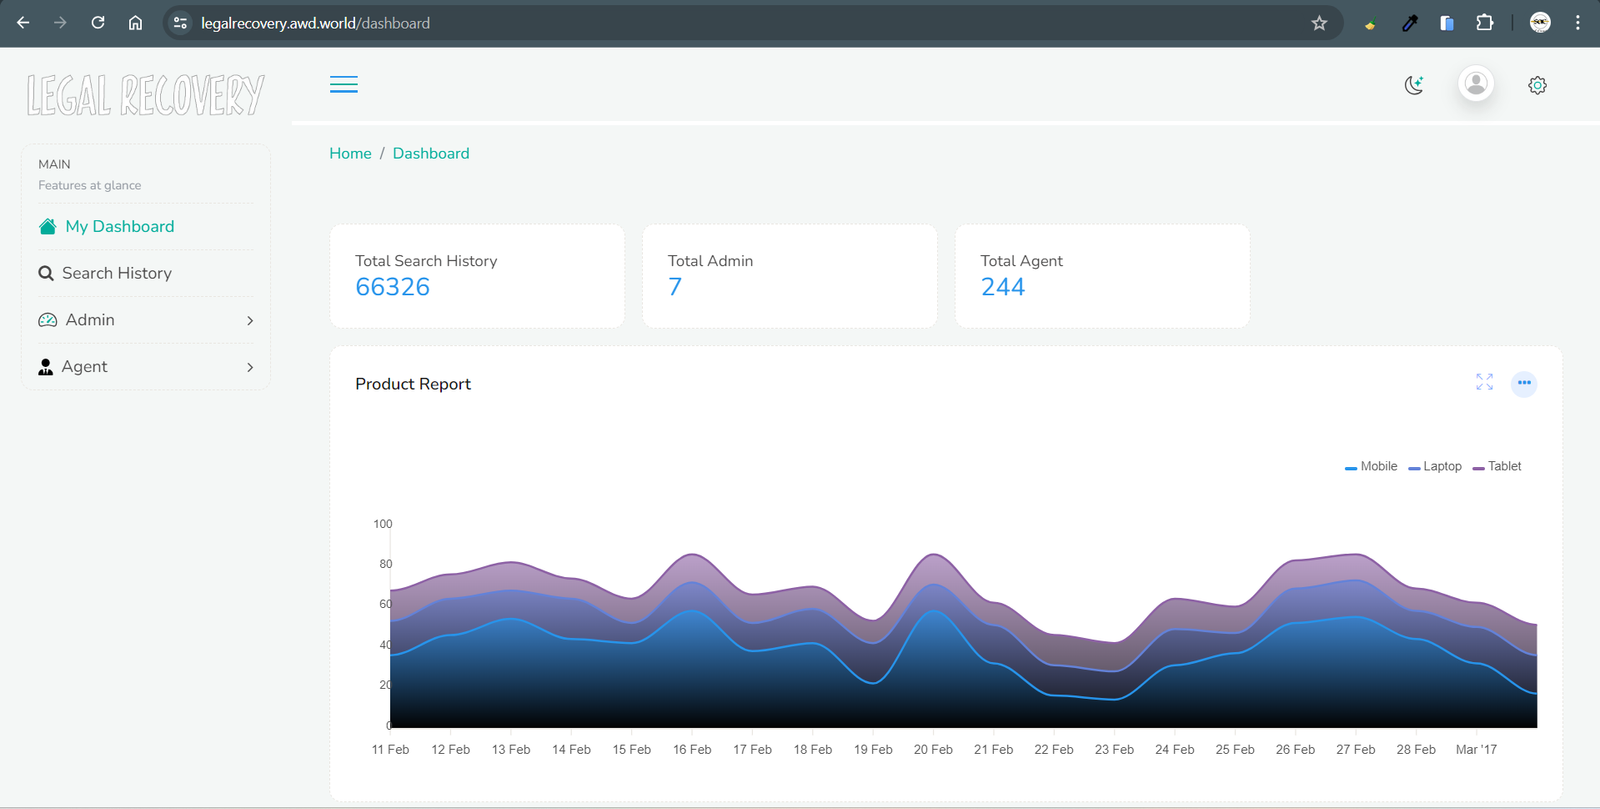Click the Dashboard breadcrumb link
The image size is (1600, 809).
click(x=431, y=153)
